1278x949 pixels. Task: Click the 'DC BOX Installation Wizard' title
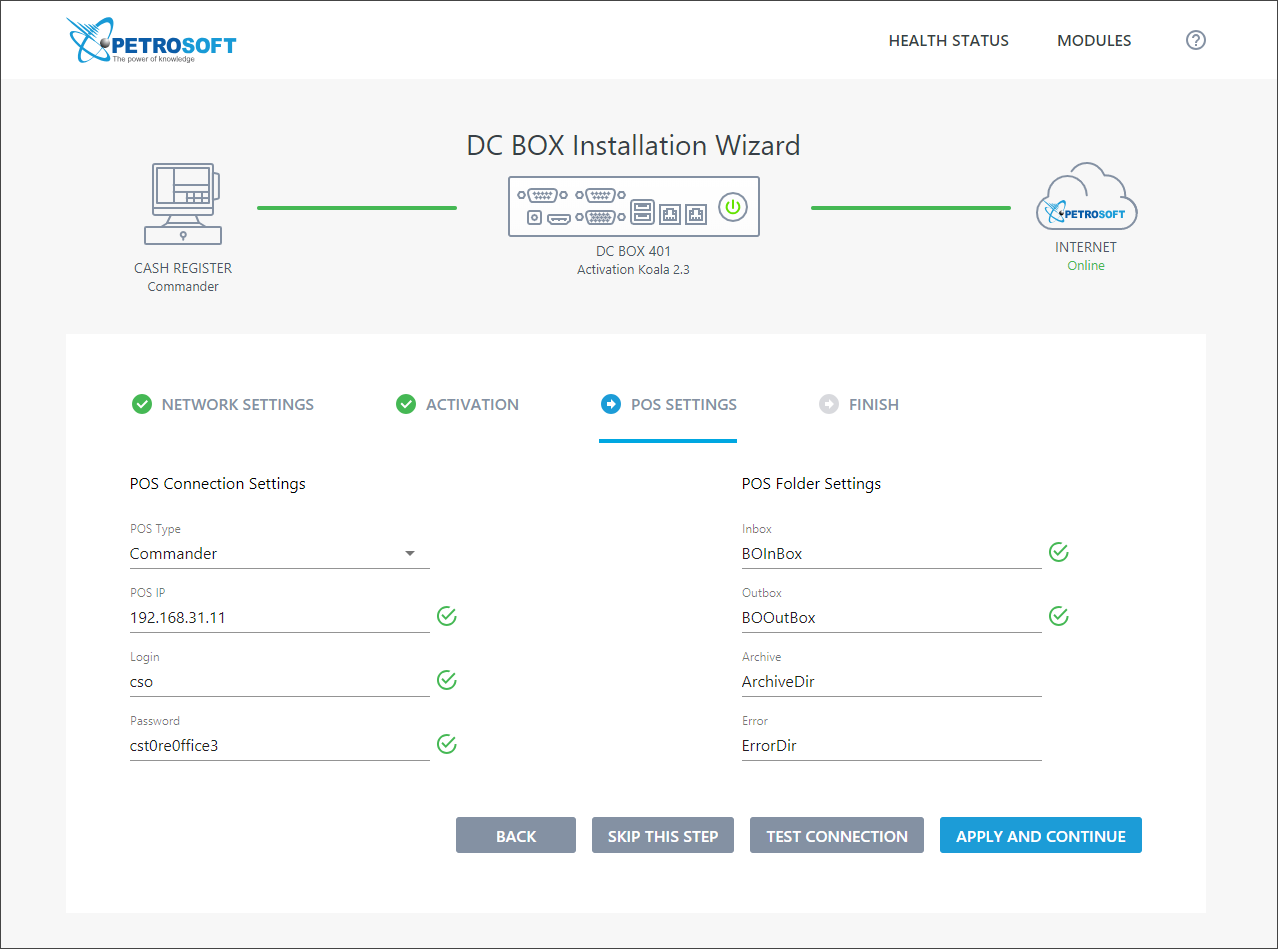[x=634, y=145]
